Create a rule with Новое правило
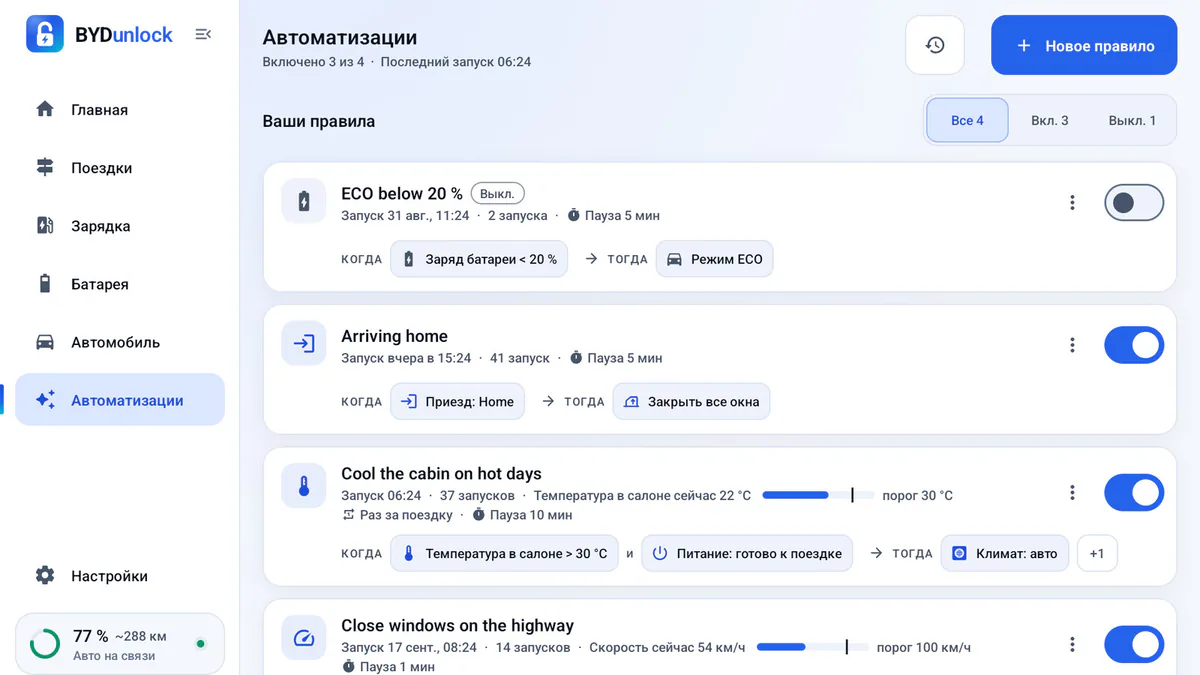 click(x=1084, y=45)
